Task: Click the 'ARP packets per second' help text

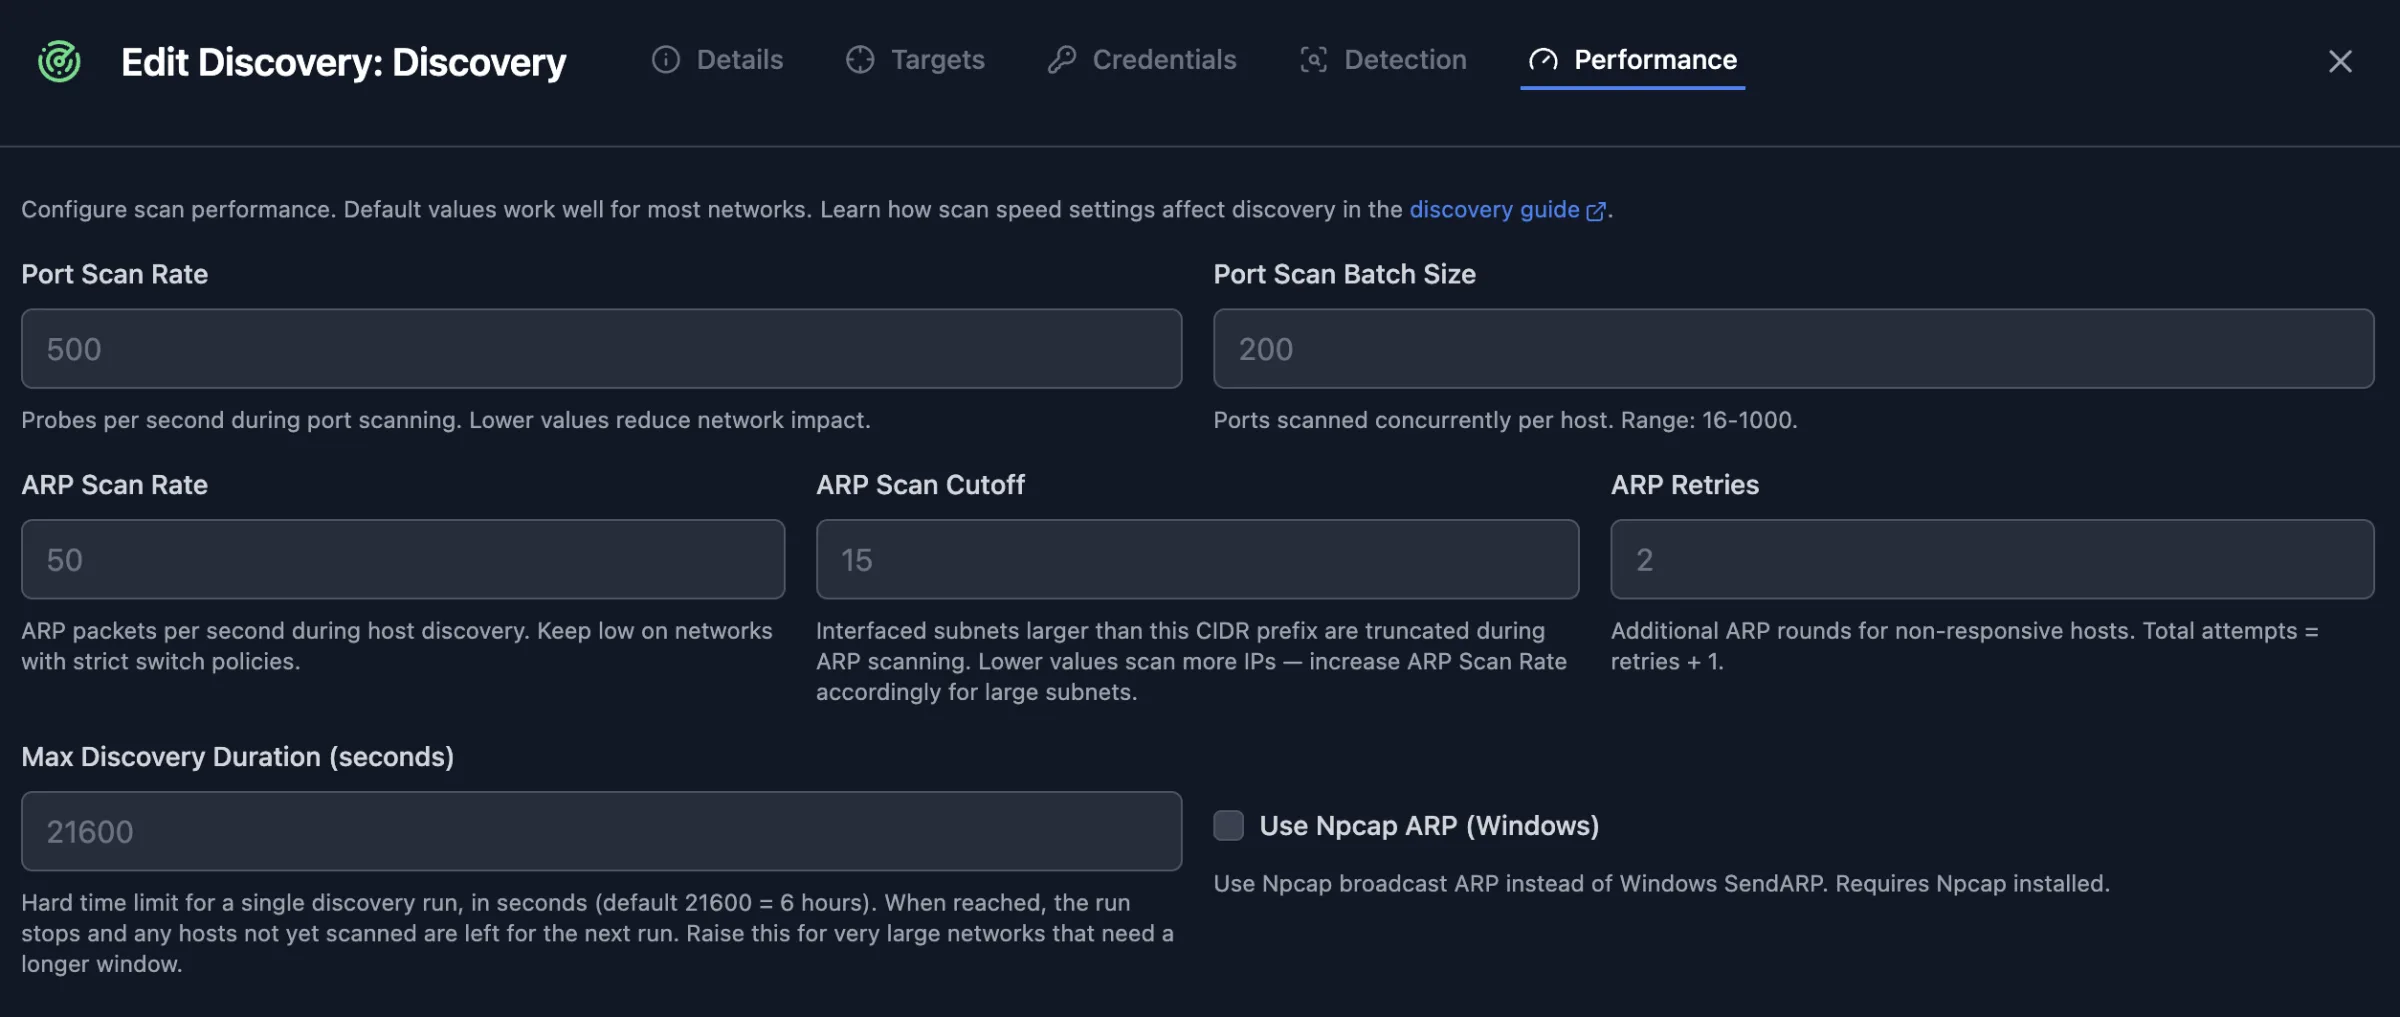Action: click(x=397, y=646)
